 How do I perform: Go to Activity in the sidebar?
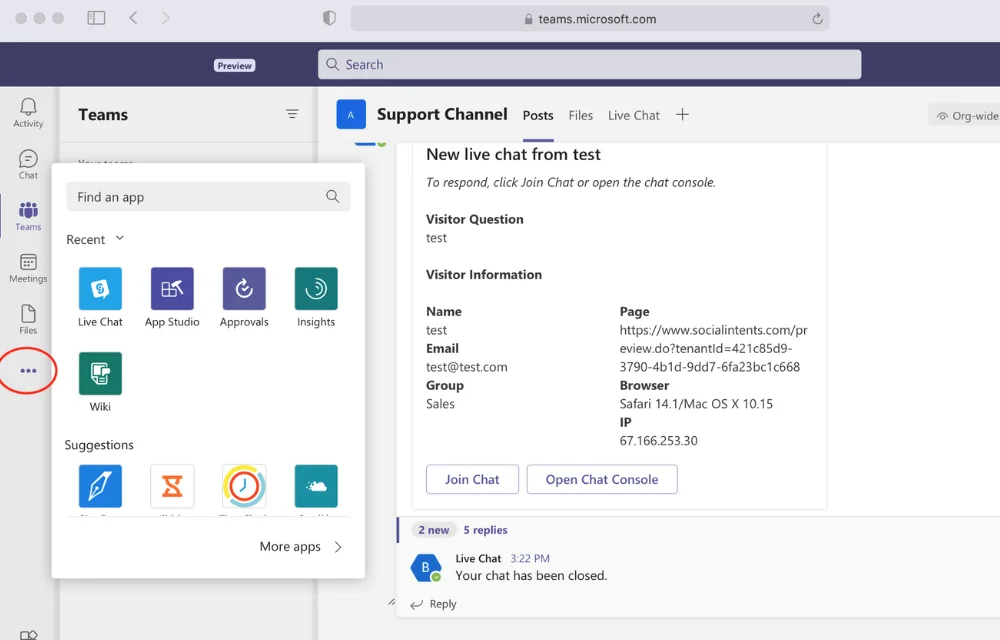pyautogui.click(x=28, y=112)
